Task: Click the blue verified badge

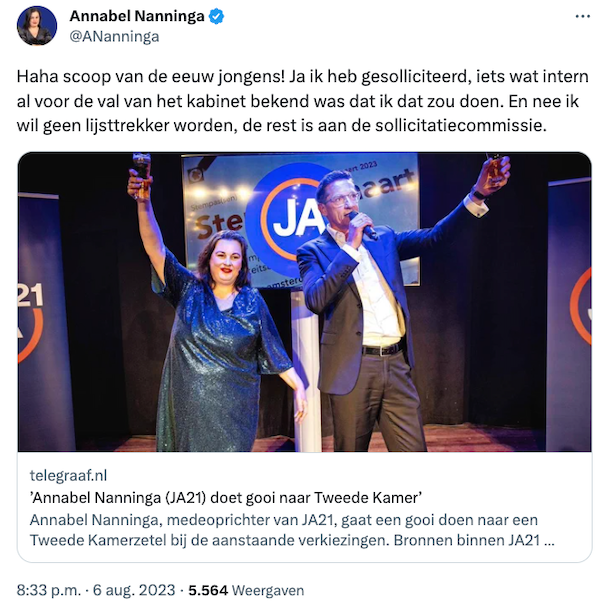Action: (x=217, y=16)
